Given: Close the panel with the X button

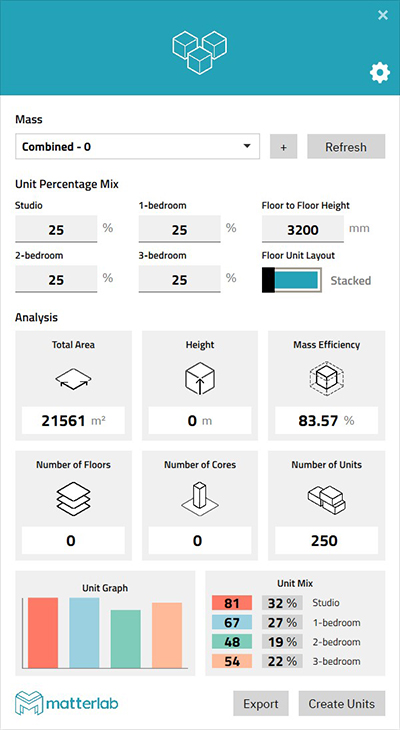Looking at the screenshot, I should click(383, 15).
